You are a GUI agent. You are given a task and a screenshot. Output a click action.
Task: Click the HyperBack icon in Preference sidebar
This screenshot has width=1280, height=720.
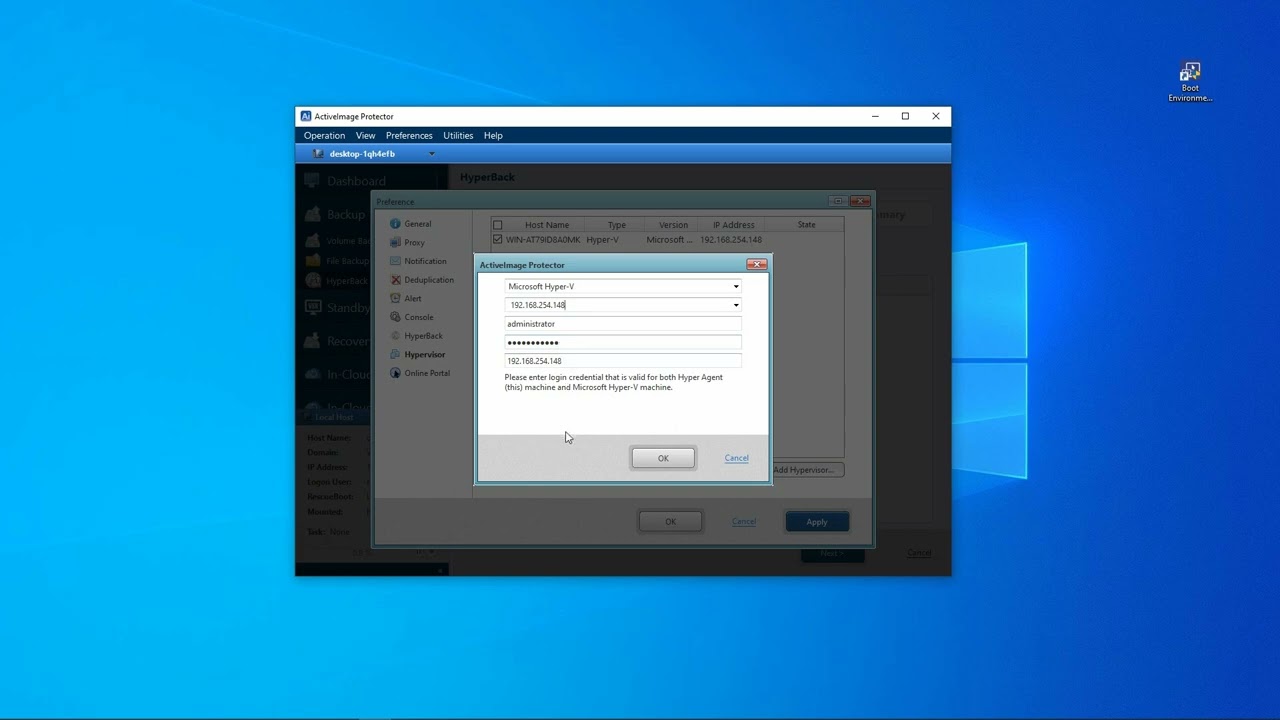click(x=395, y=336)
